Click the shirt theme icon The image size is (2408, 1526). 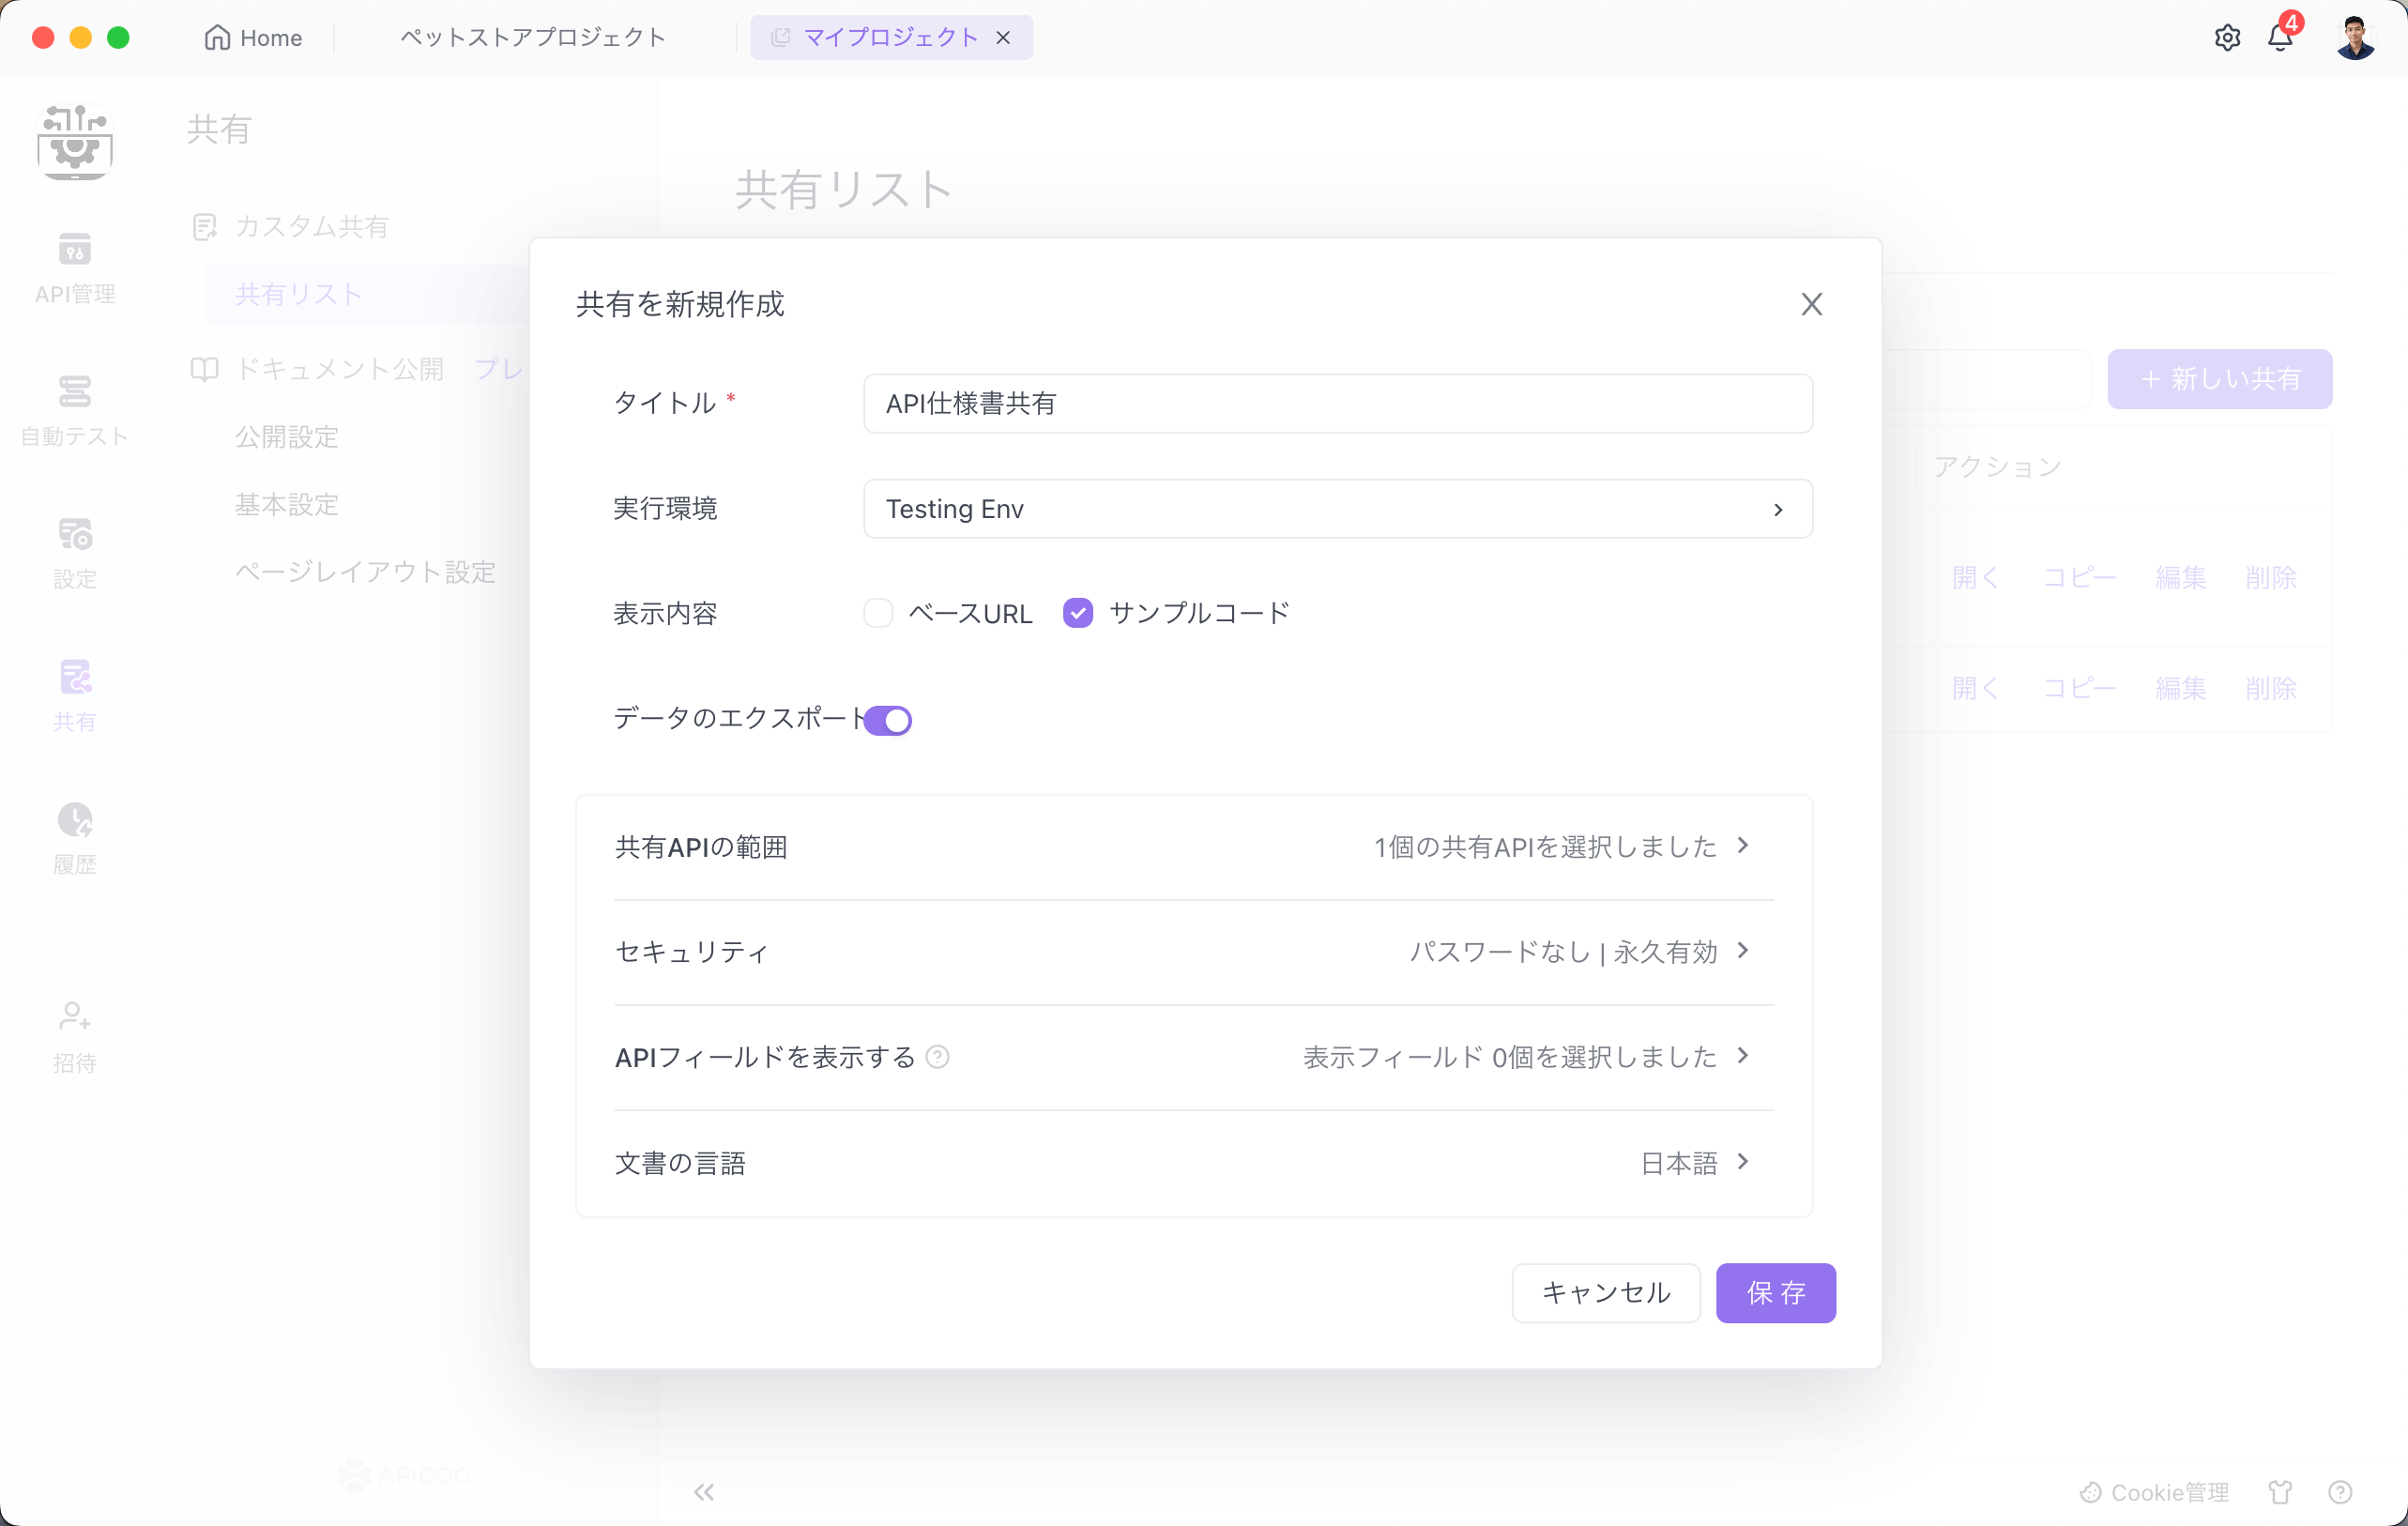[x=2280, y=1492]
